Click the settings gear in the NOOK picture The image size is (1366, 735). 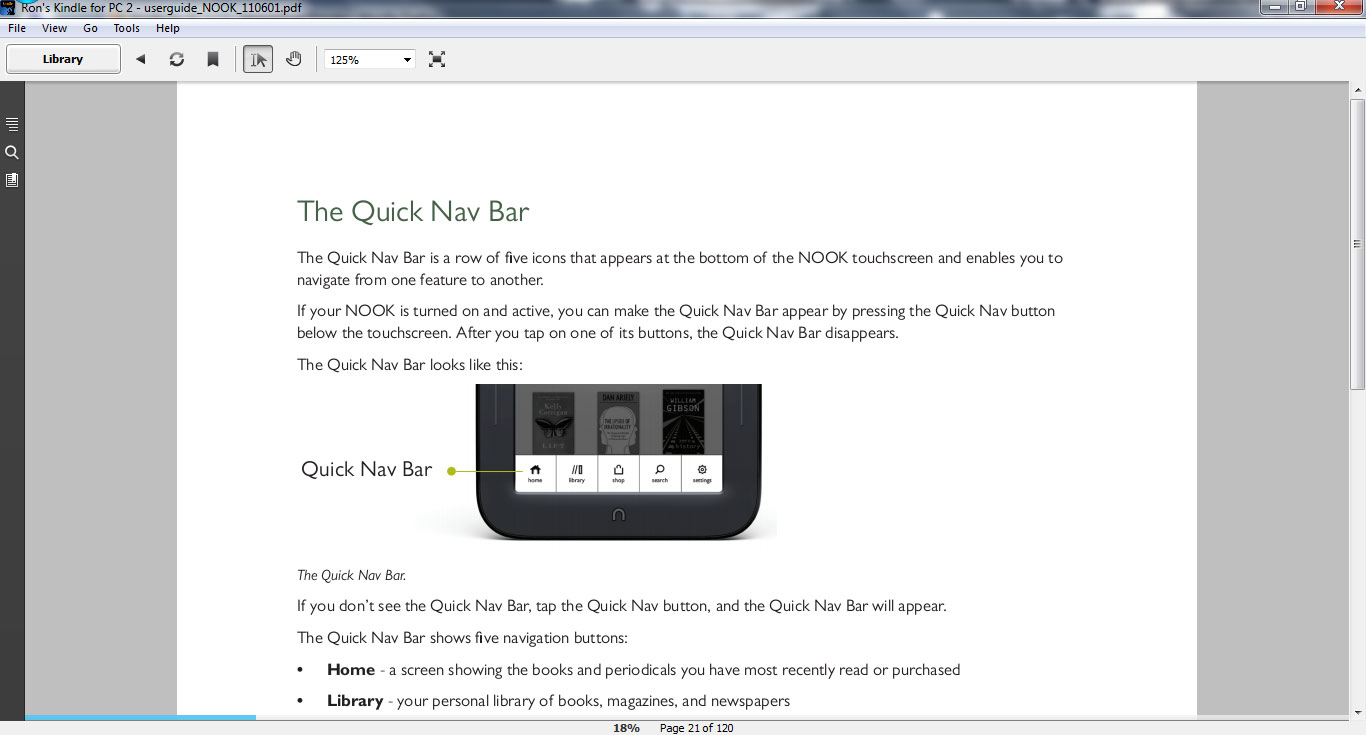(x=702, y=472)
